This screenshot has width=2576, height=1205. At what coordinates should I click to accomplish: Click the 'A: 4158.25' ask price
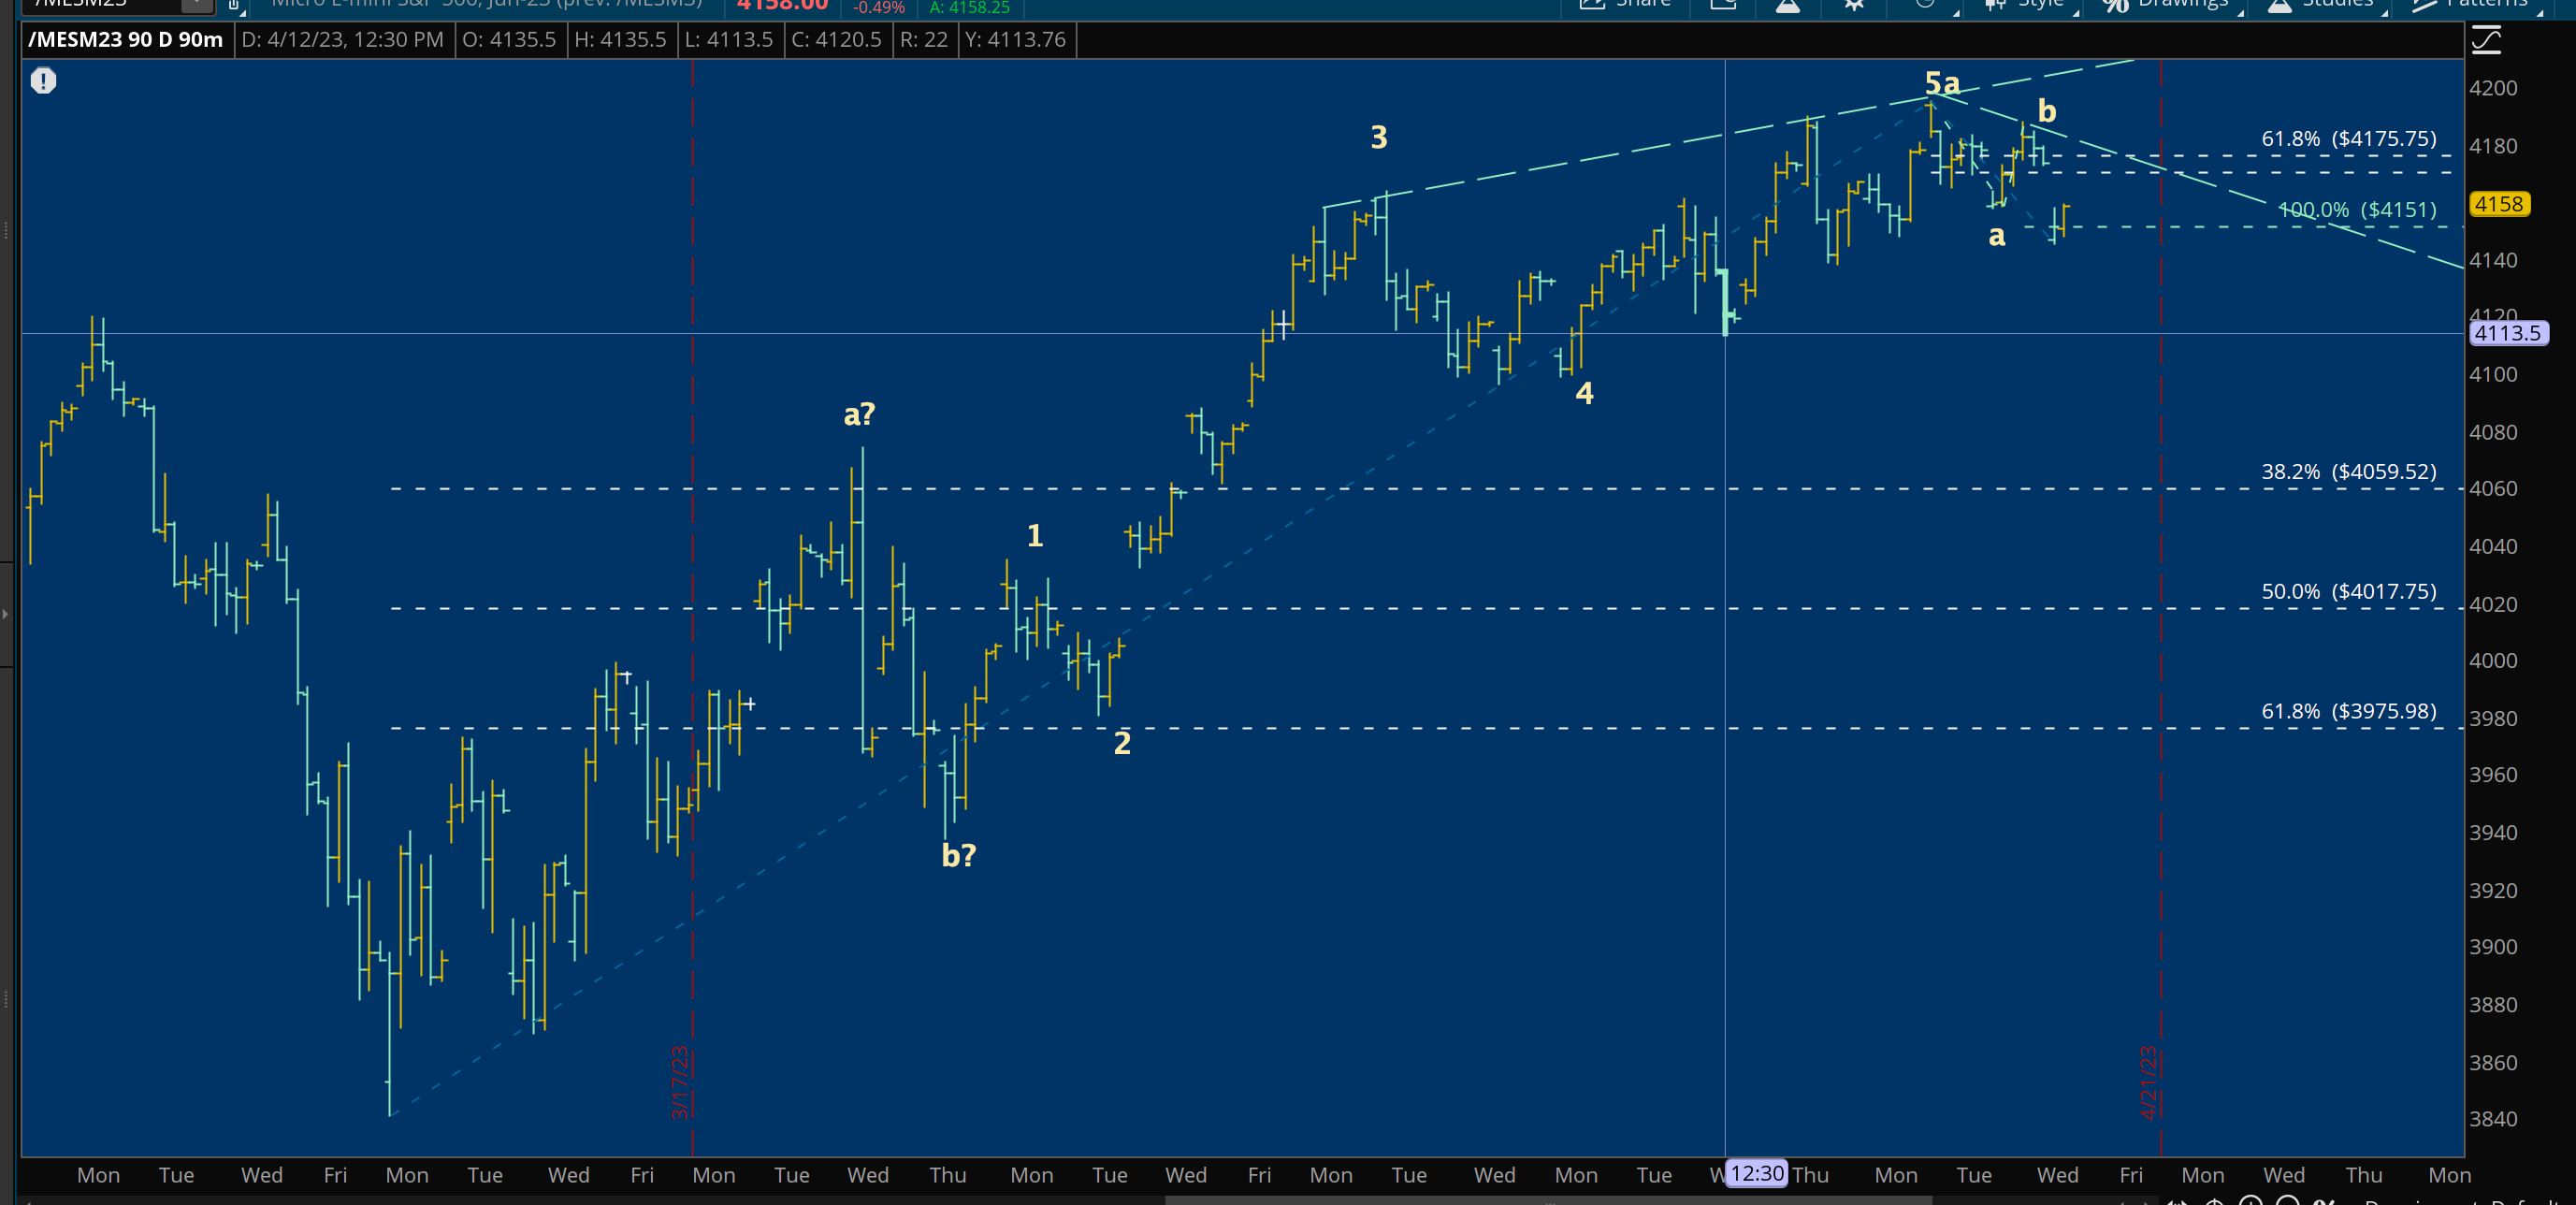pos(969,7)
